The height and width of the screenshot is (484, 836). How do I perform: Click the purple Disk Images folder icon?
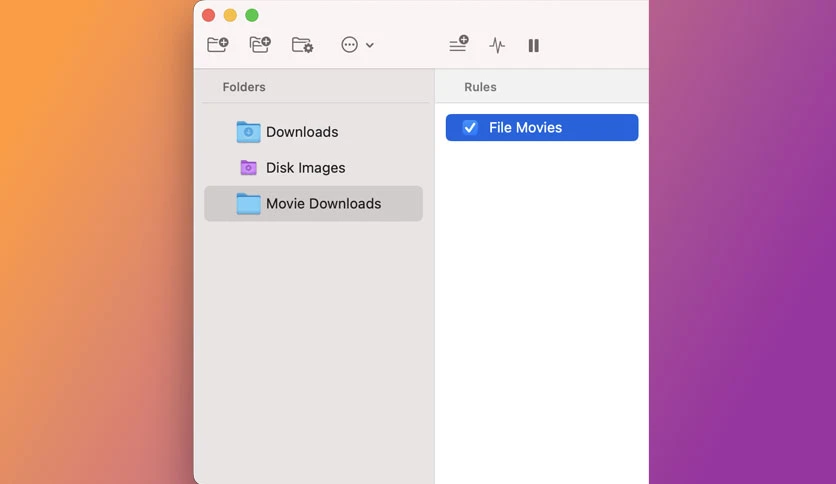(248, 168)
